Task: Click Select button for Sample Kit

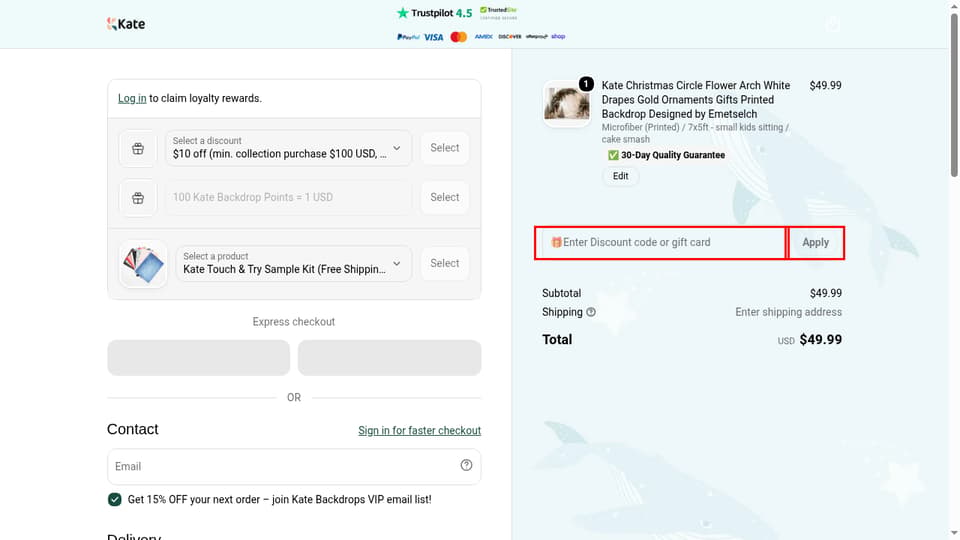Action: tap(444, 263)
